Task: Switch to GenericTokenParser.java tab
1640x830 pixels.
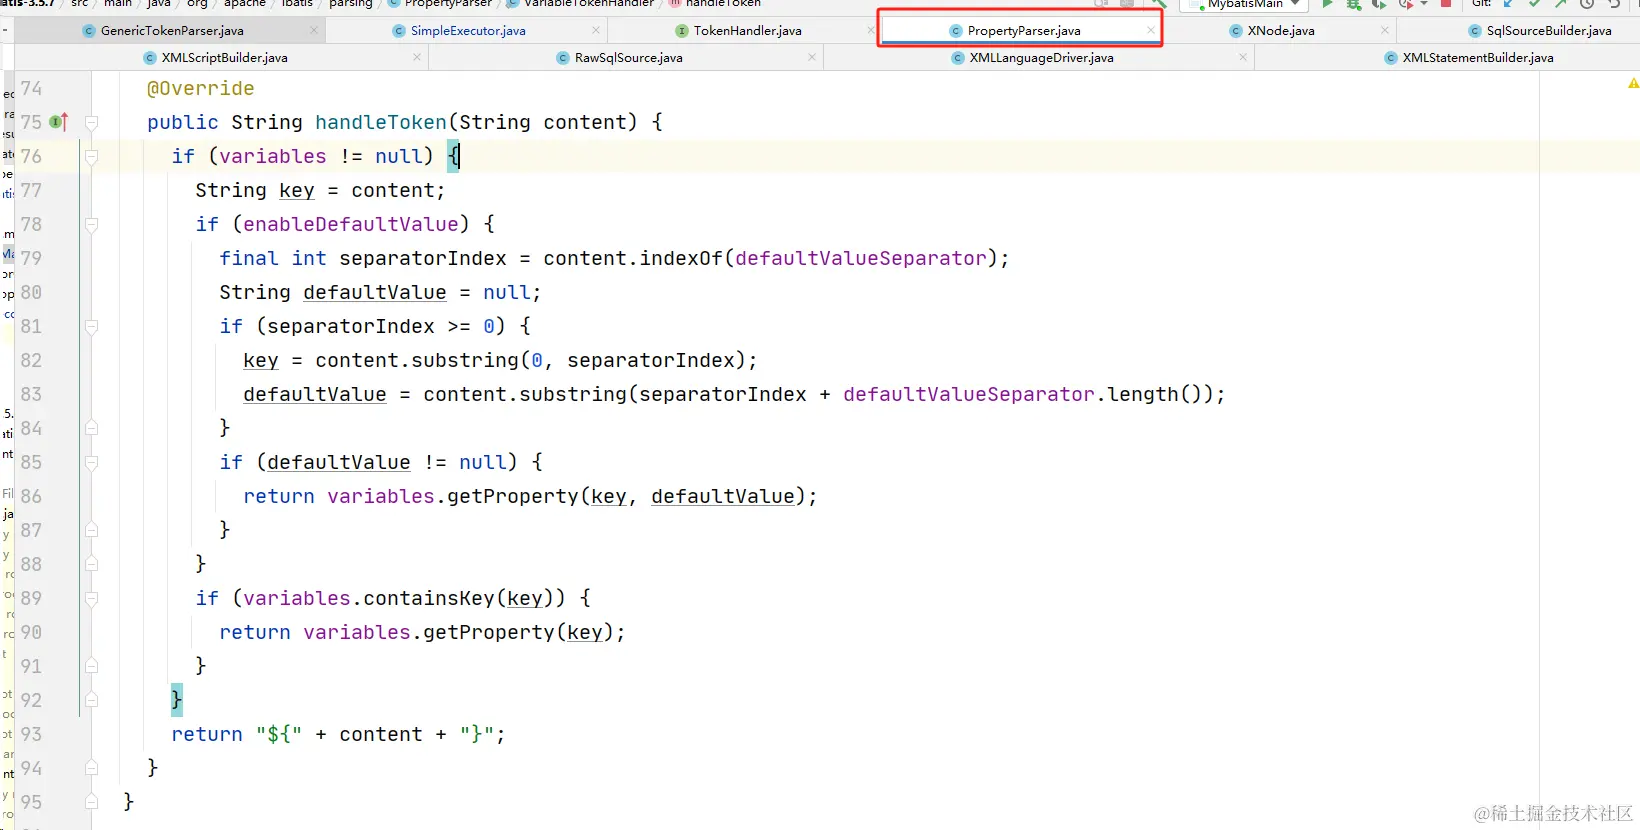Action: (172, 31)
